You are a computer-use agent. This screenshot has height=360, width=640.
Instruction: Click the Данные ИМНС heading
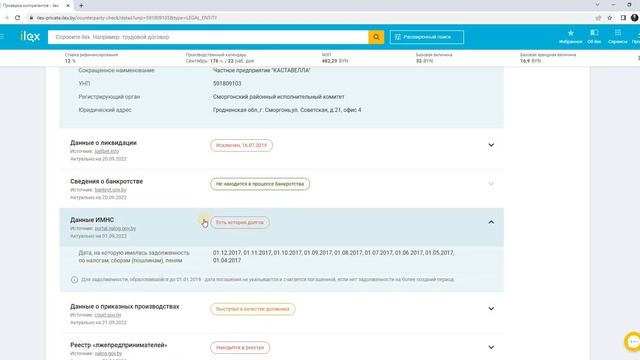(92, 220)
